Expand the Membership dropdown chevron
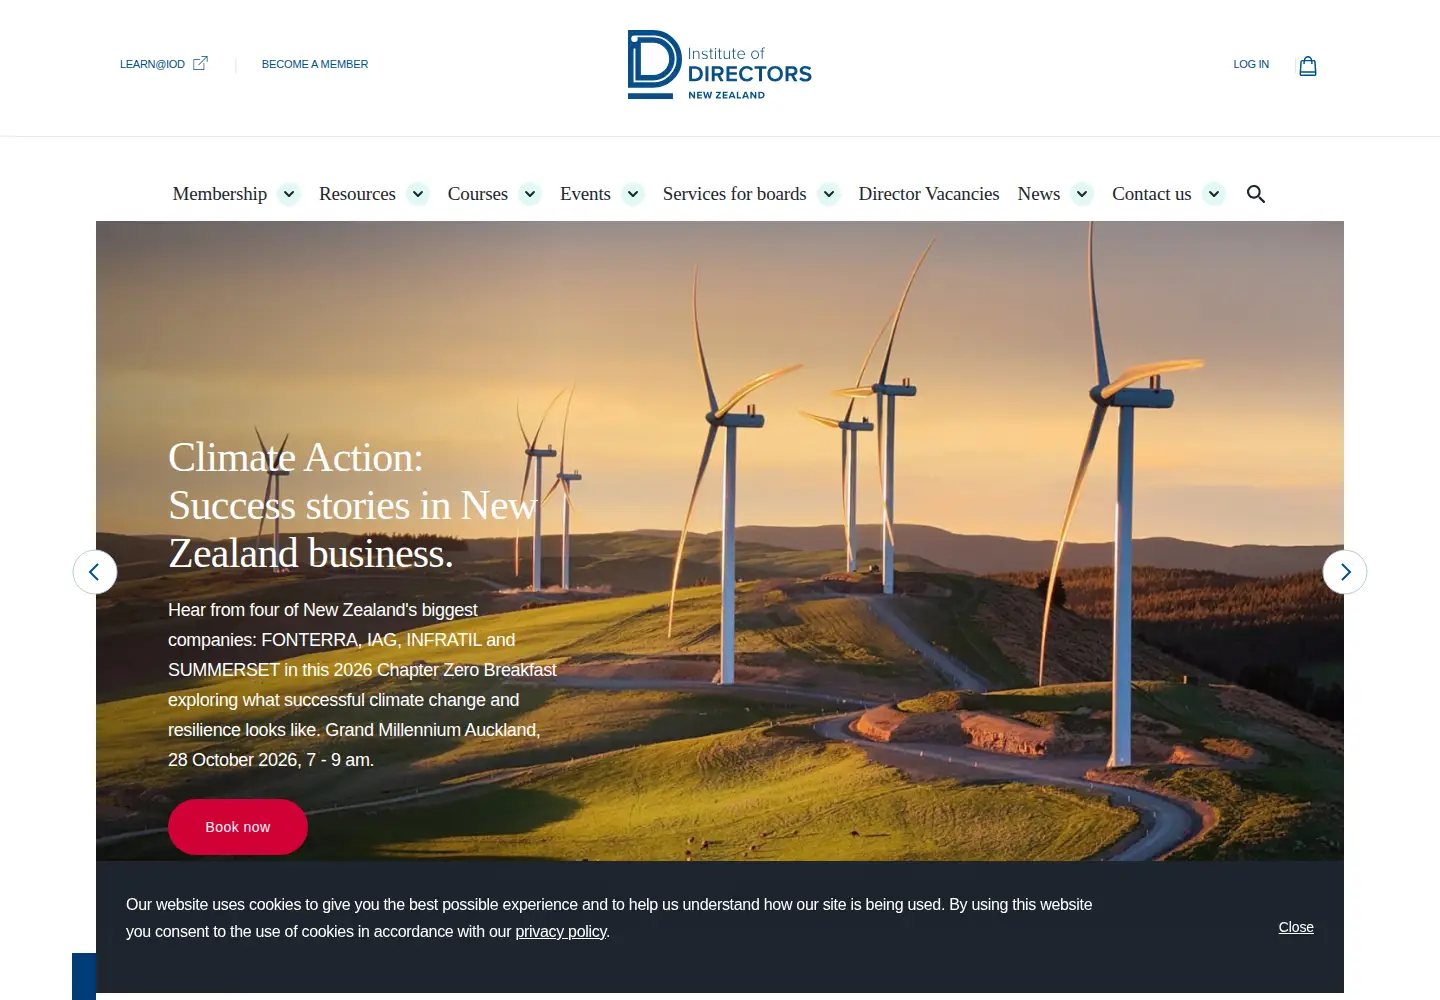This screenshot has height=1000, width=1440. [x=289, y=194]
